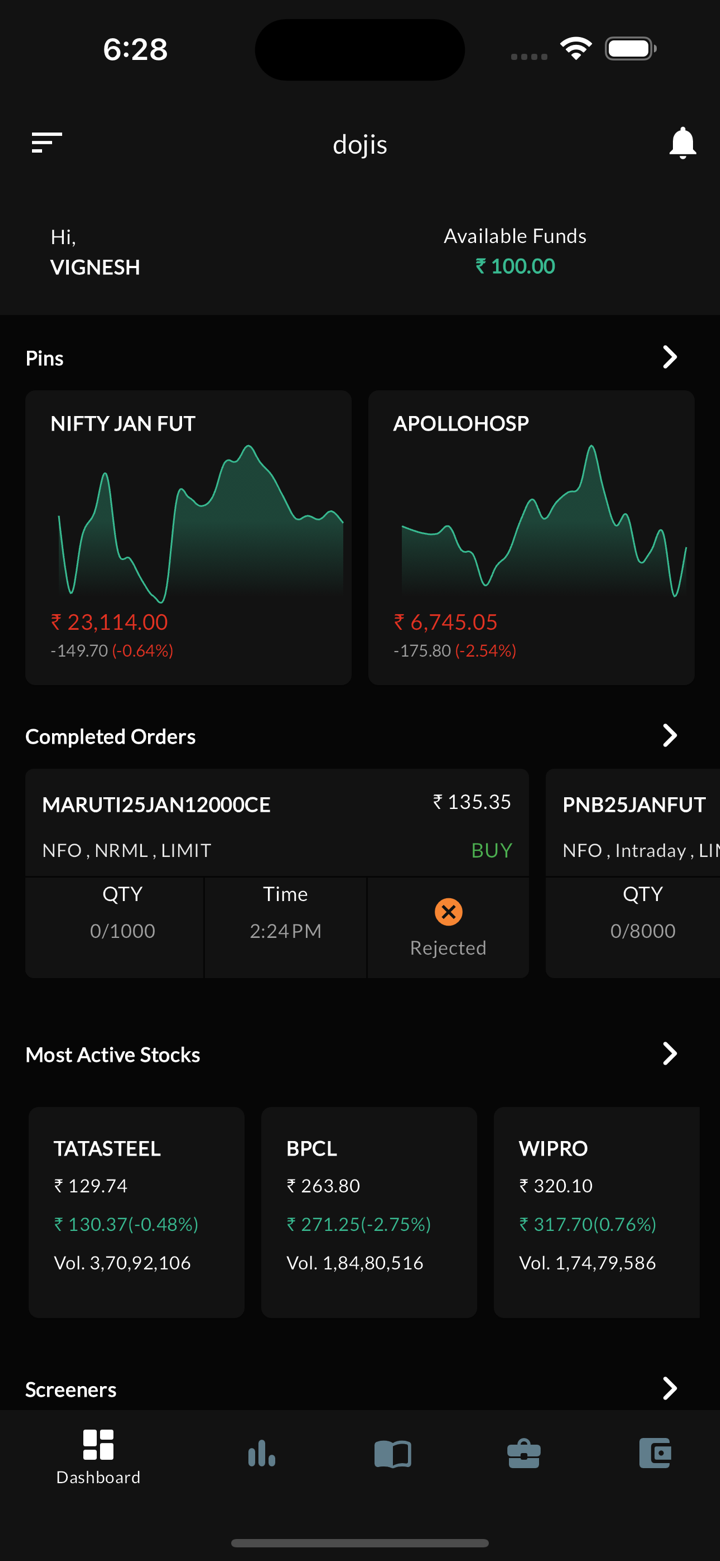The height and width of the screenshot is (1561, 720).
Task: Open the BPCL stock card
Action: 369,1211
